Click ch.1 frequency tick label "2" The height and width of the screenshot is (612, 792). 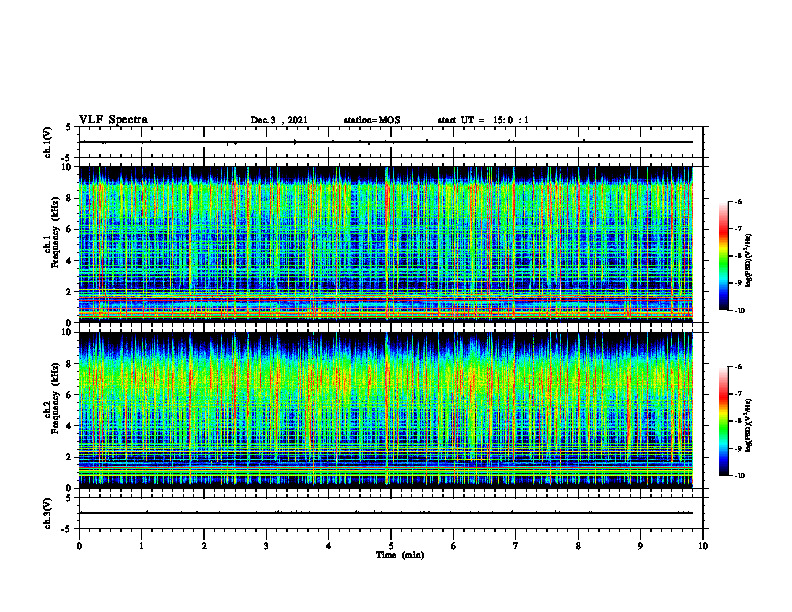[69, 292]
